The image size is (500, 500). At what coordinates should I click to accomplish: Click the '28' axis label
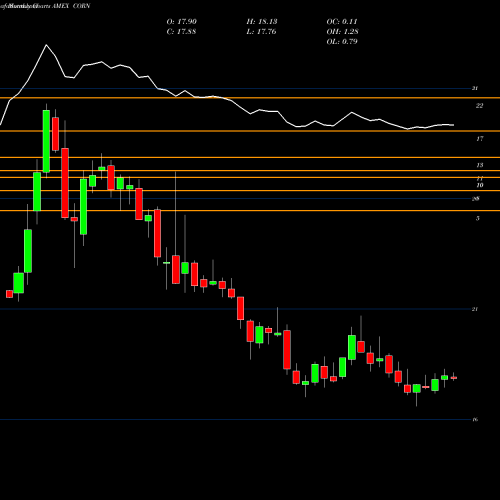point(476,199)
